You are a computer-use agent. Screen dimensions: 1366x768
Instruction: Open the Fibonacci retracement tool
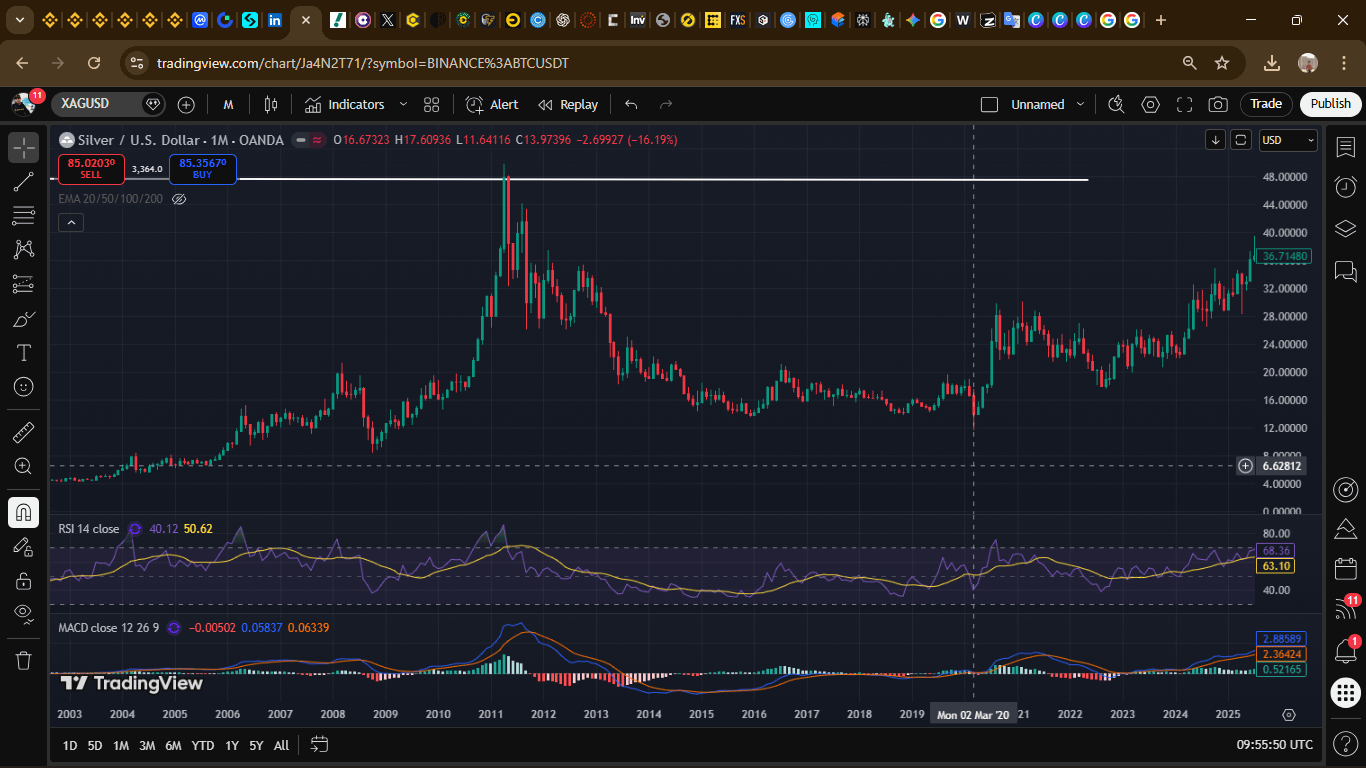click(x=24, y=215)
